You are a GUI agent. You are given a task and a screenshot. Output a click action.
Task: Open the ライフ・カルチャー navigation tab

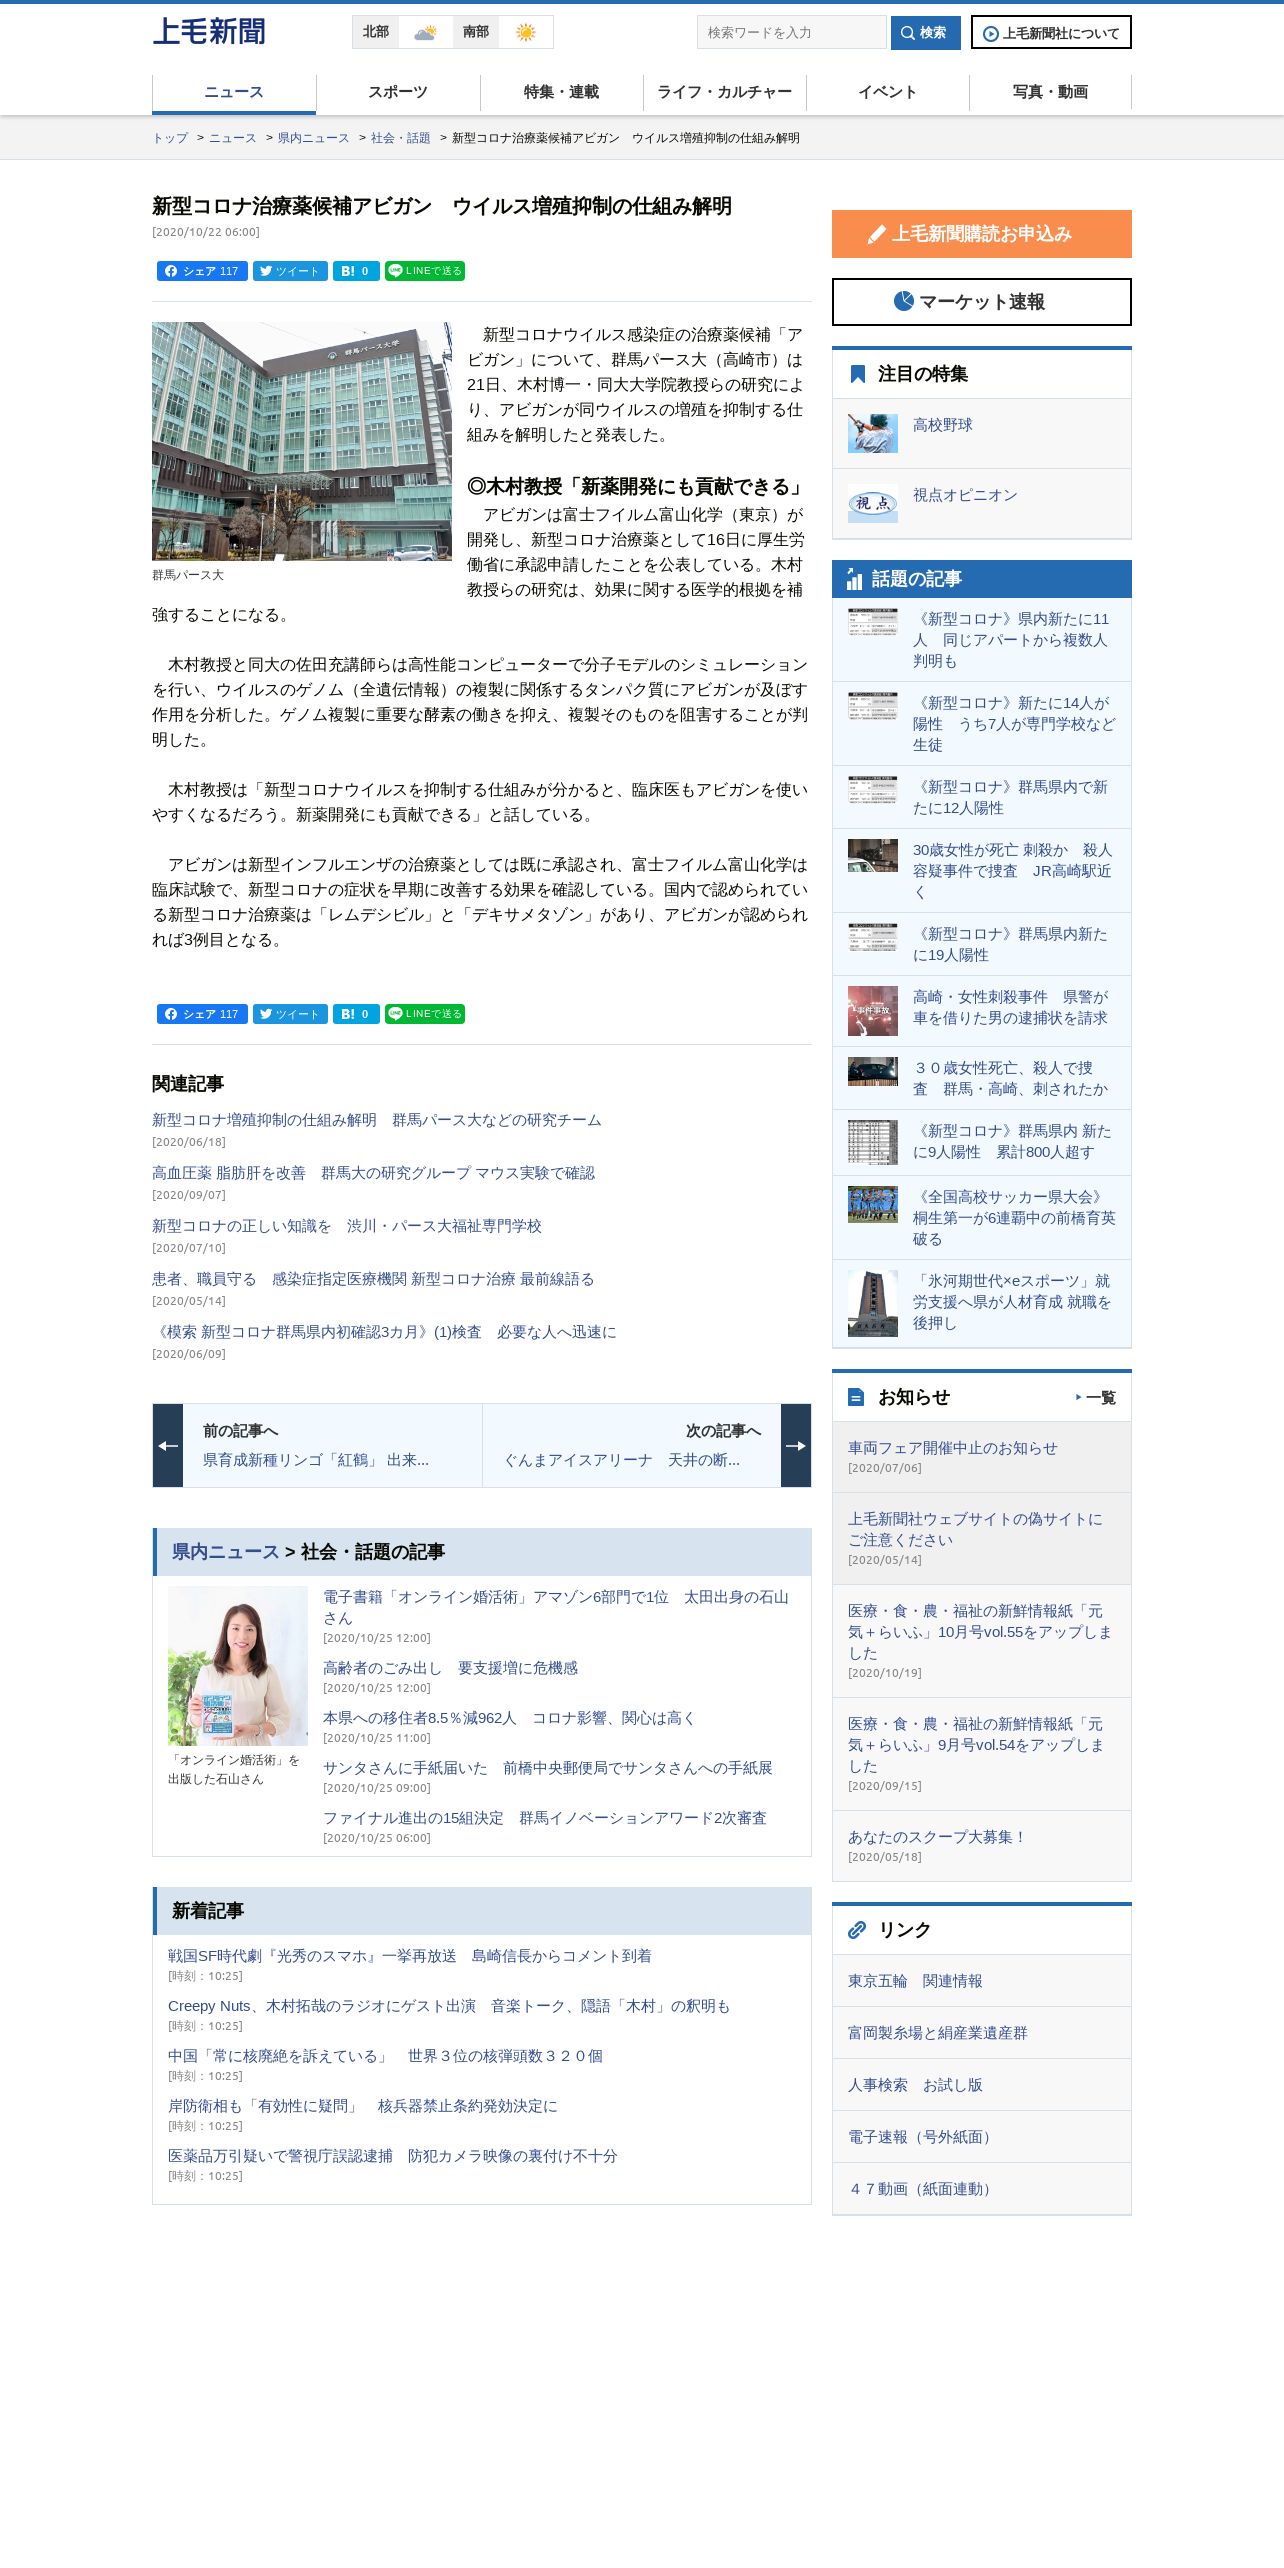724,92
